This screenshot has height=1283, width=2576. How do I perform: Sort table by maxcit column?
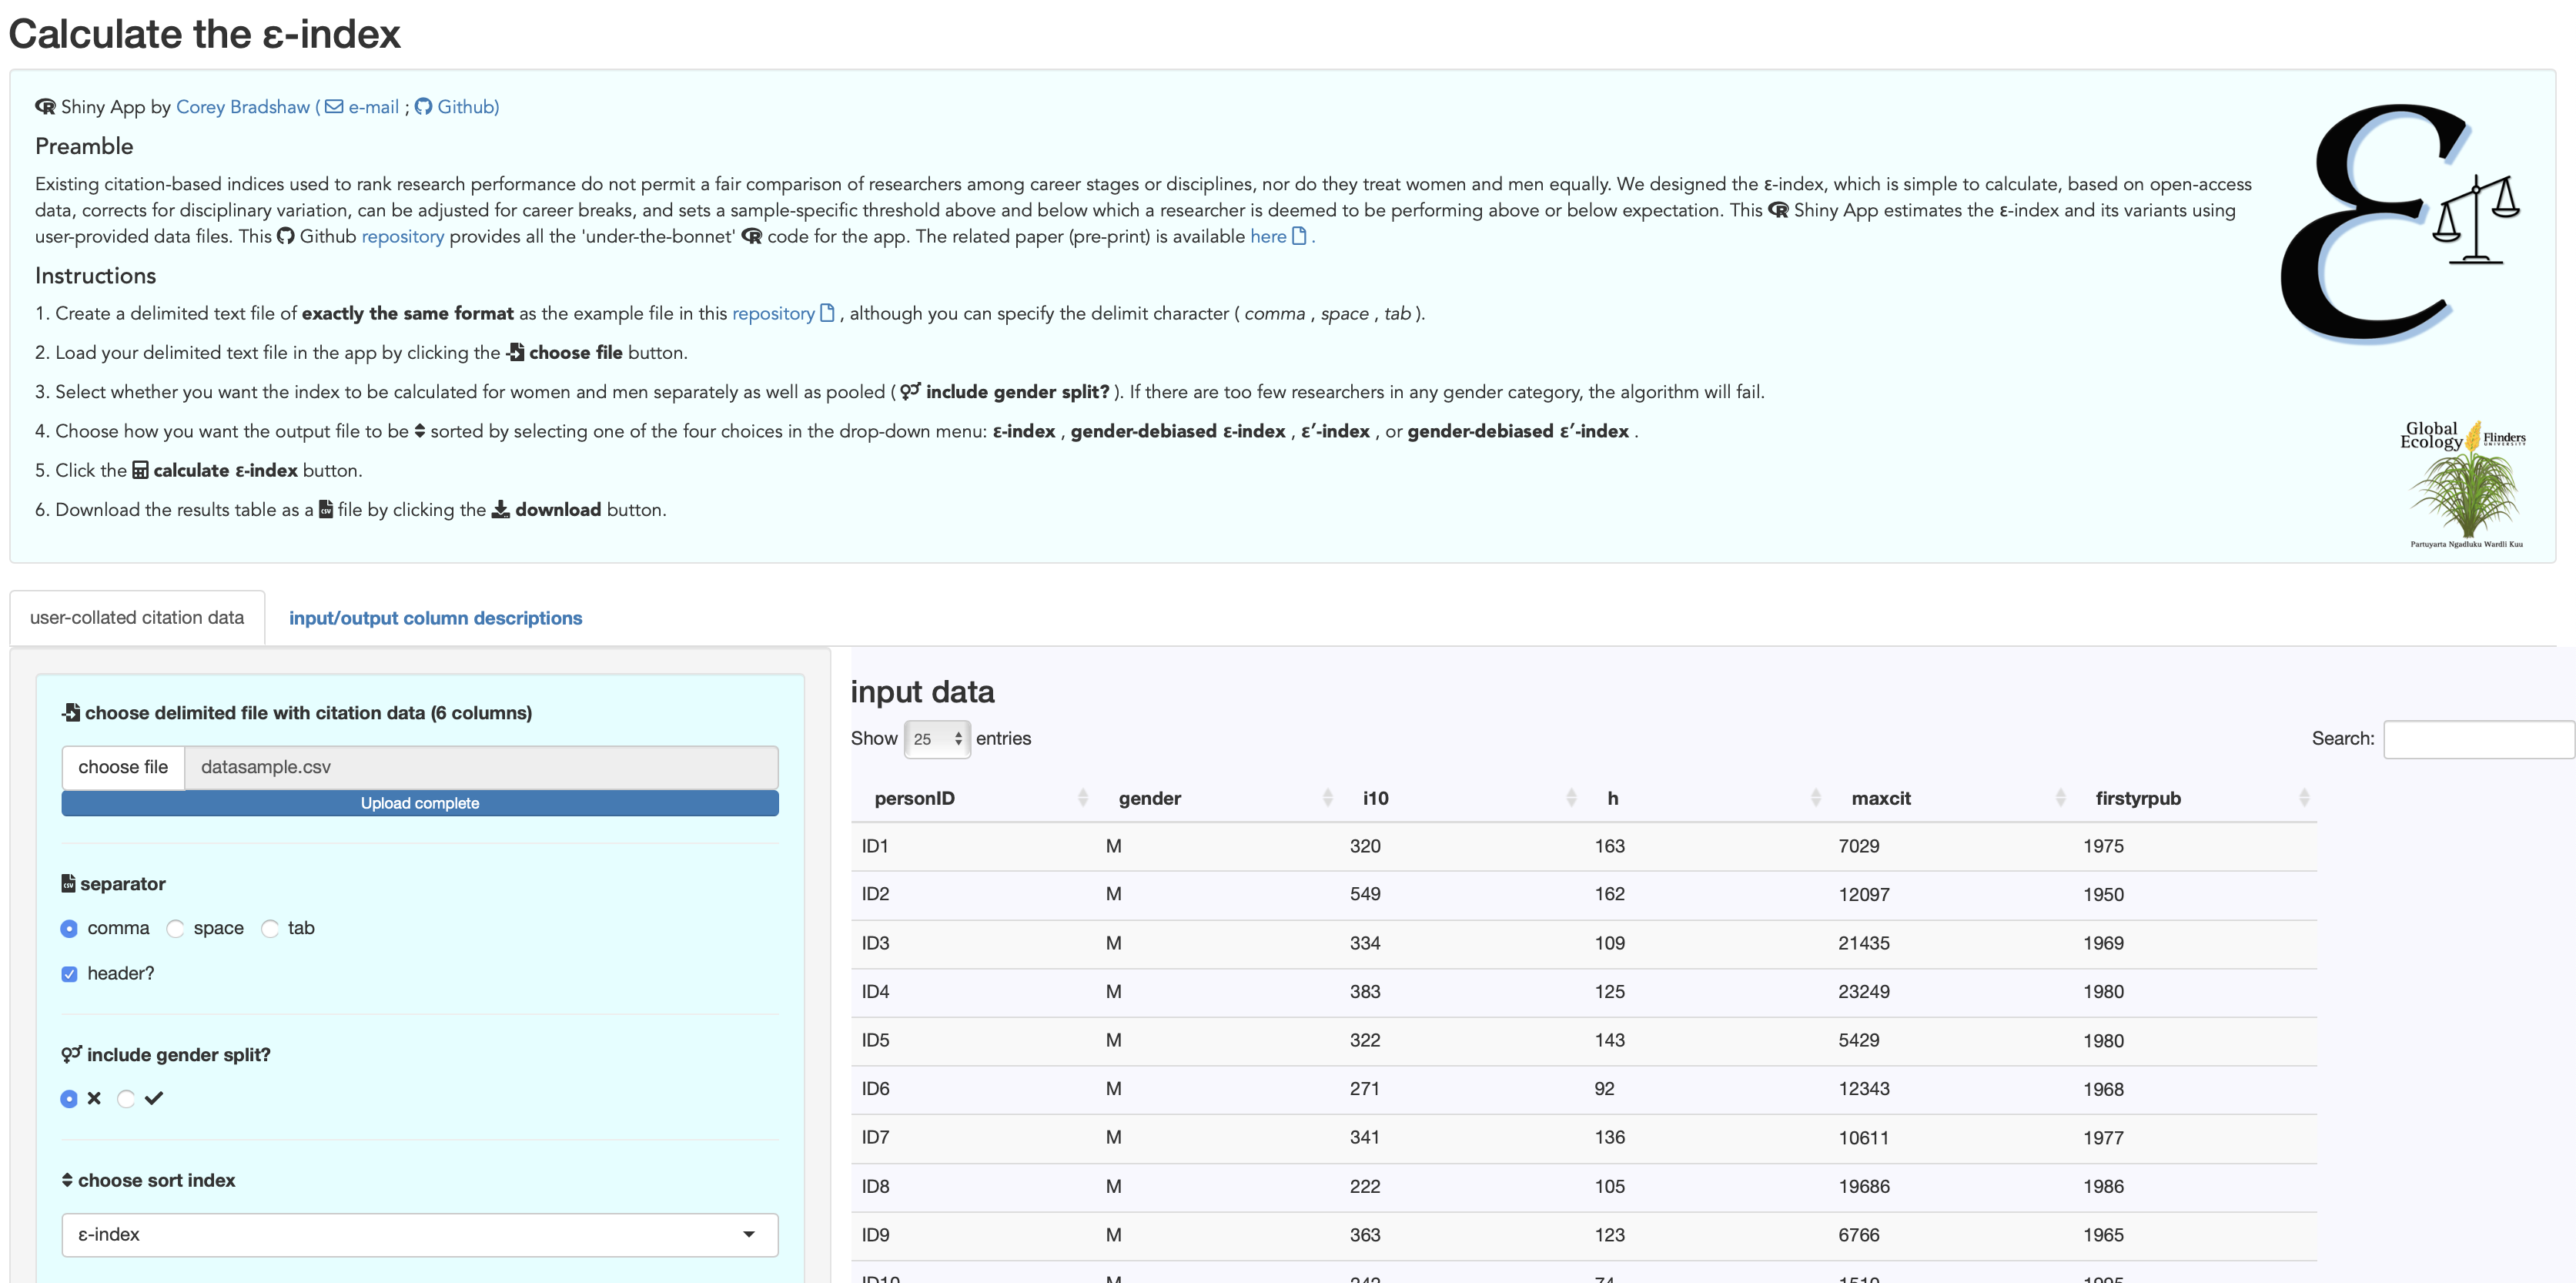(x=1880, y=798)
